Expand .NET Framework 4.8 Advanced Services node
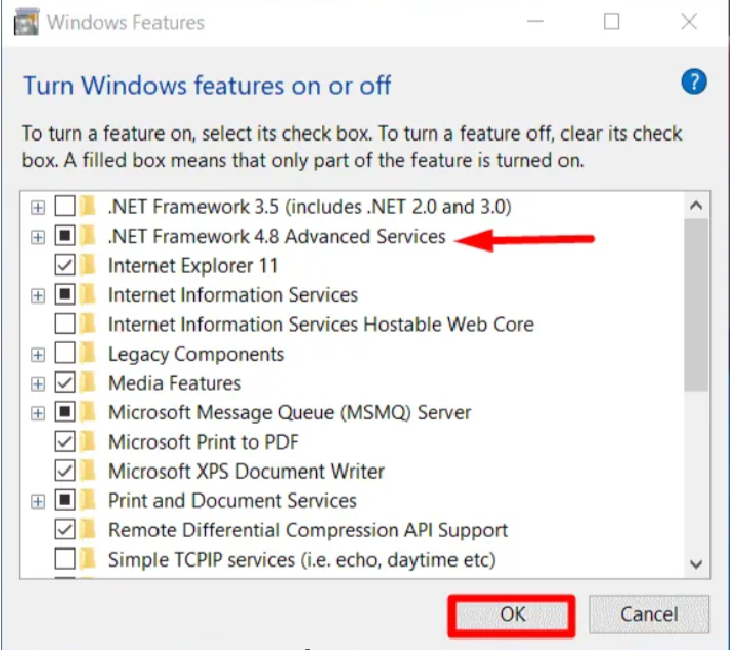 38,237
